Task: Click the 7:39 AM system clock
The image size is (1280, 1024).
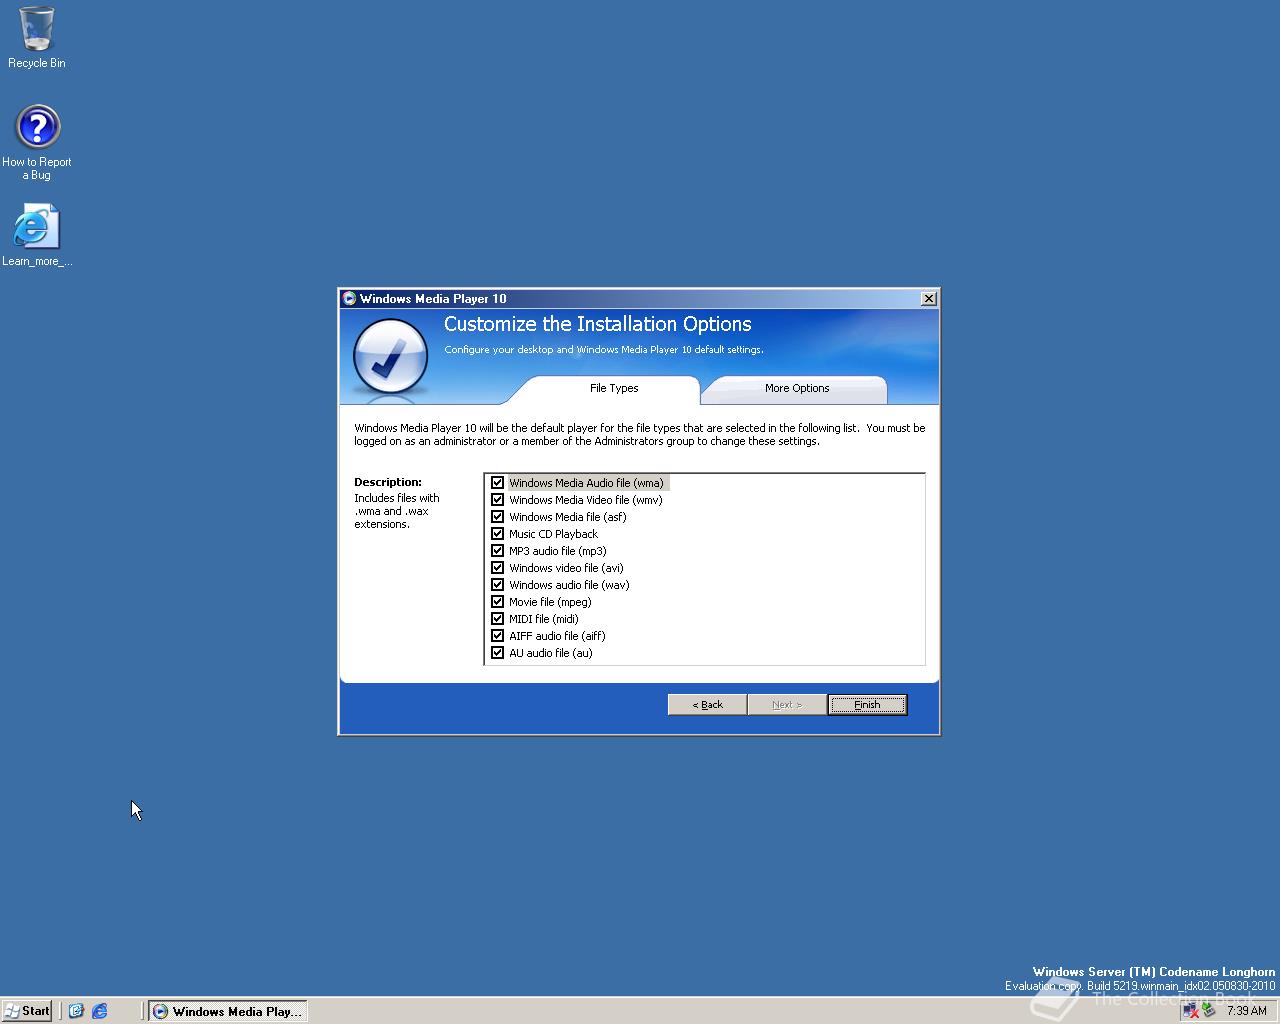Action: pos(1246,1011)
